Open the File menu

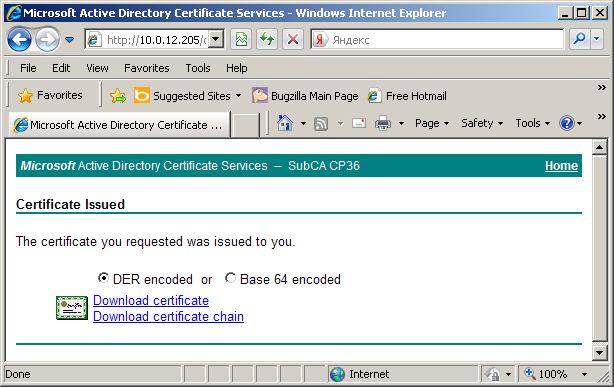coord(28,68)
